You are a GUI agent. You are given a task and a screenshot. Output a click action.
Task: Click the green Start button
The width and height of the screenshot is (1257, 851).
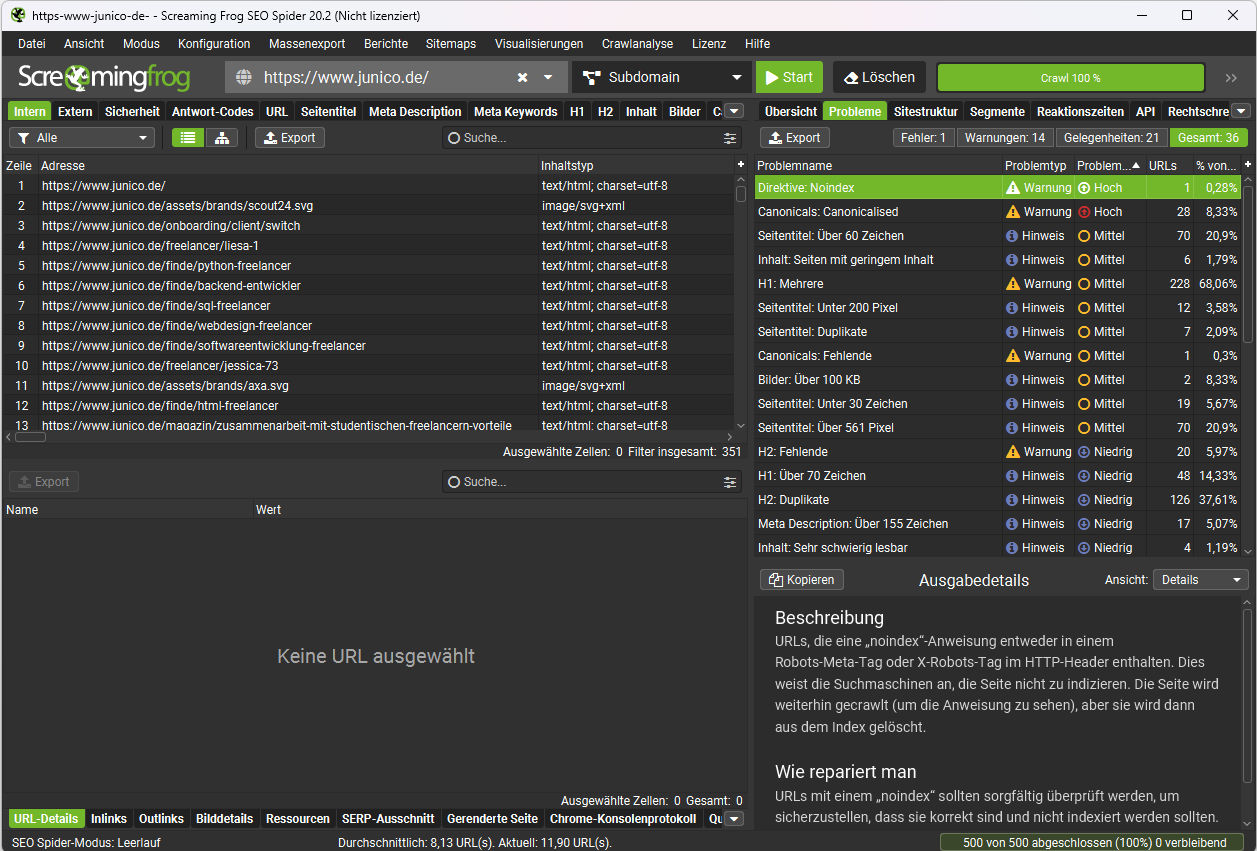coord(789,78)
